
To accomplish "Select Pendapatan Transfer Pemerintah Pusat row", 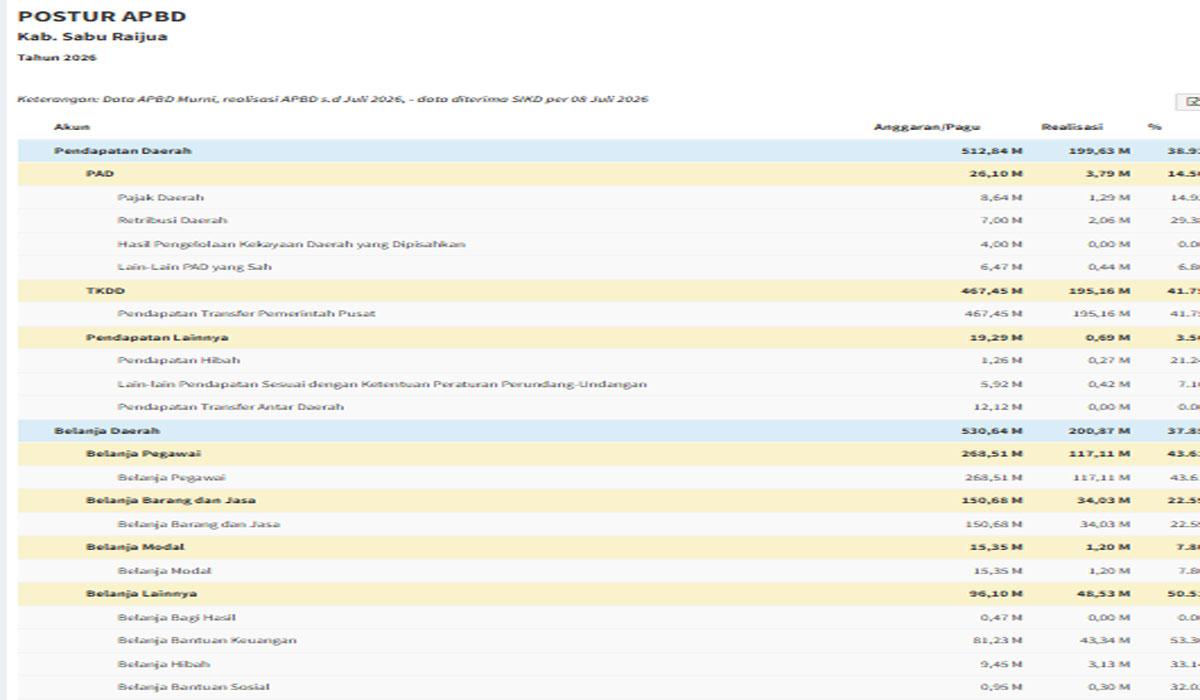I will click(x=609, y=314).
